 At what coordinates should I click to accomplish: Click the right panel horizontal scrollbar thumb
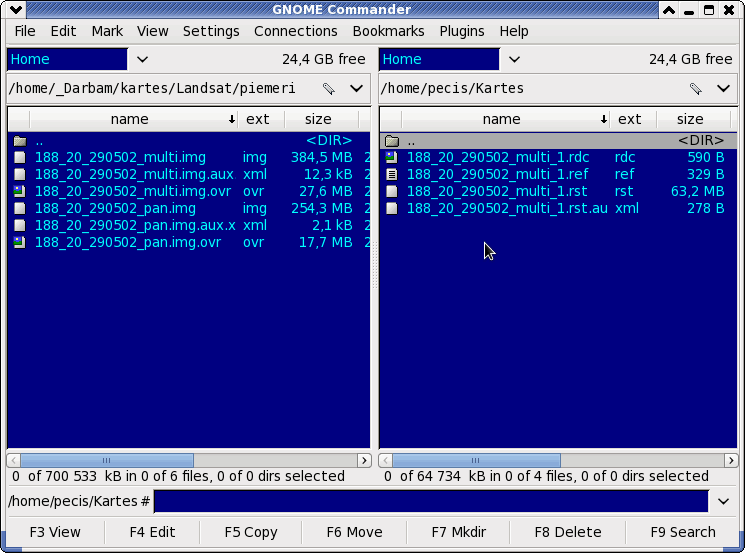pos(476,460)
